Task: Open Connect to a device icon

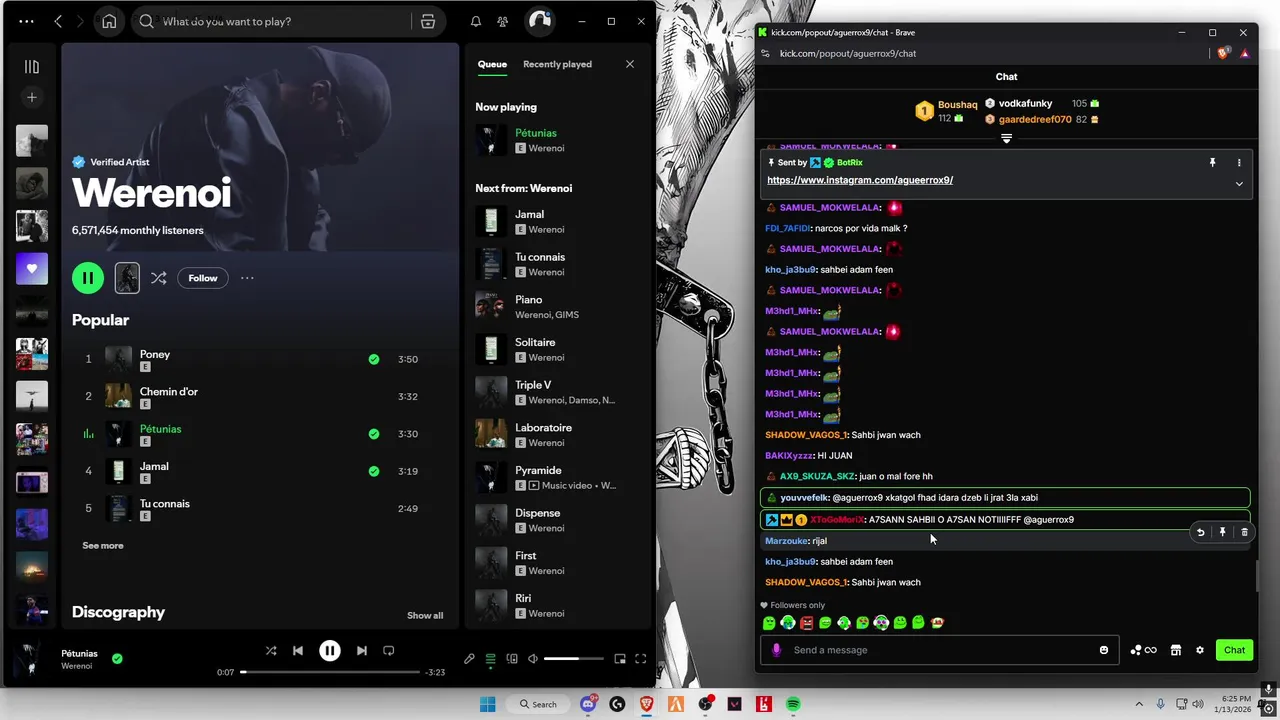Action: pyautogui.click(x=512, y=659)
